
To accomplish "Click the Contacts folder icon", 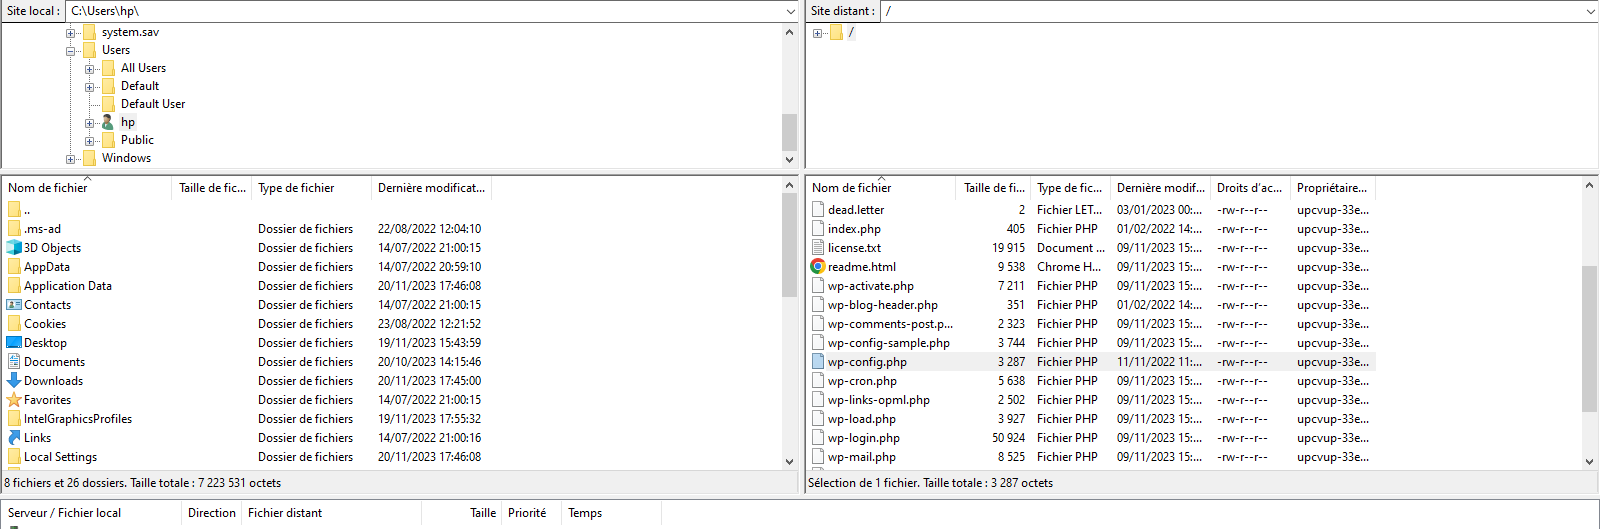I will tap(14, 305).
